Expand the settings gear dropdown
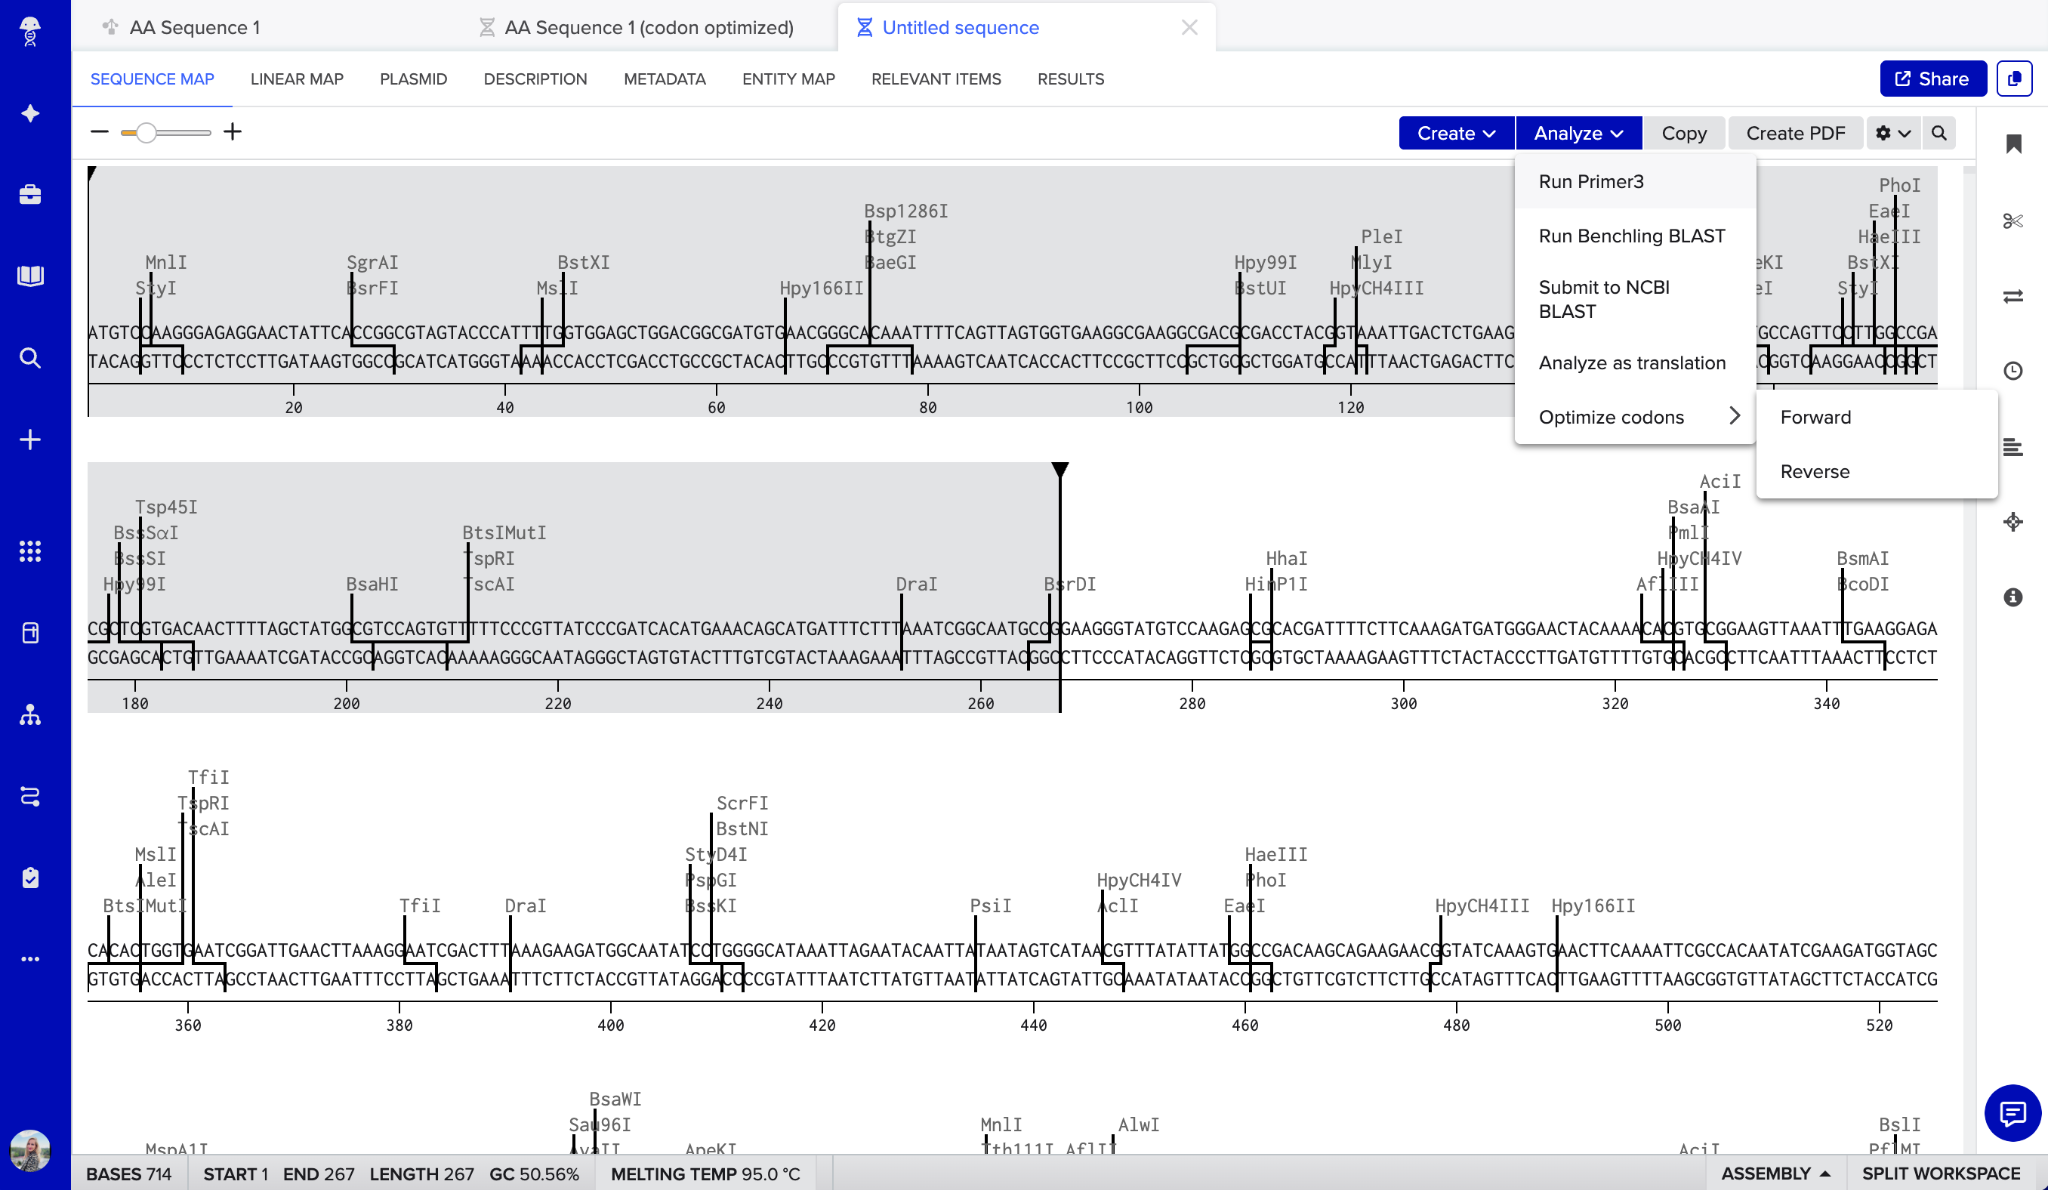This screenshot has height=1190, width=2048. (x=1892, y=133)
